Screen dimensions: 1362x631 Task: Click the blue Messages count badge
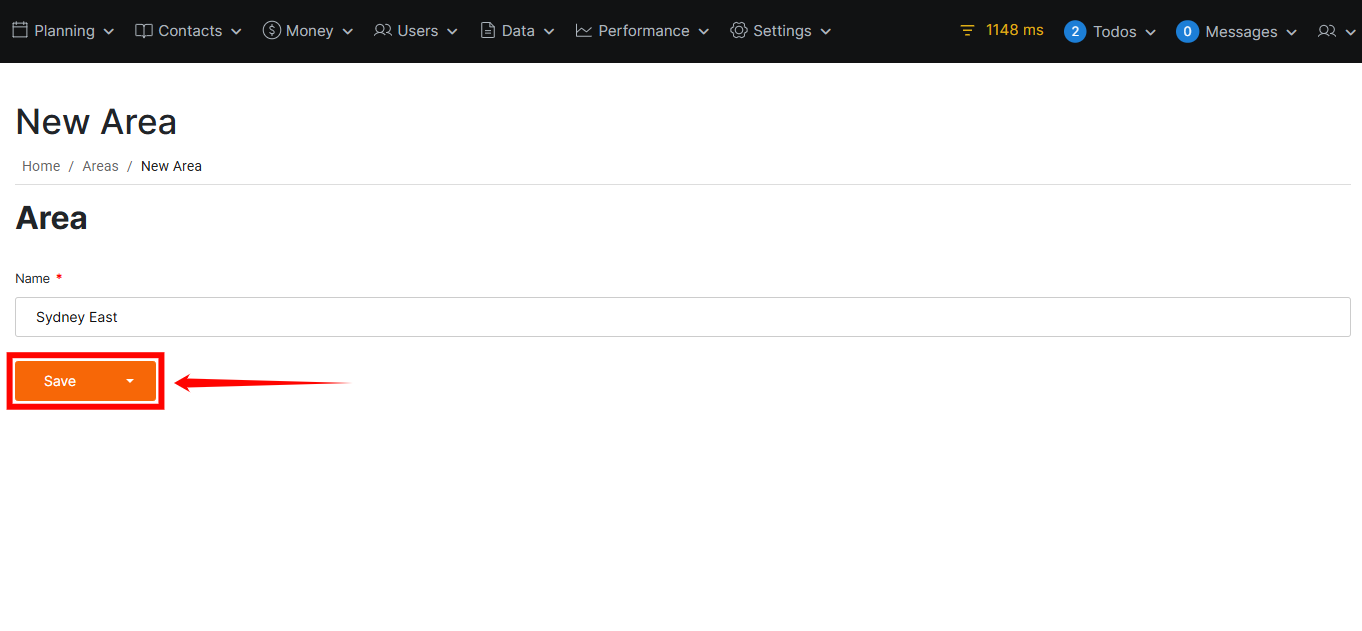tap(1187, 31)
